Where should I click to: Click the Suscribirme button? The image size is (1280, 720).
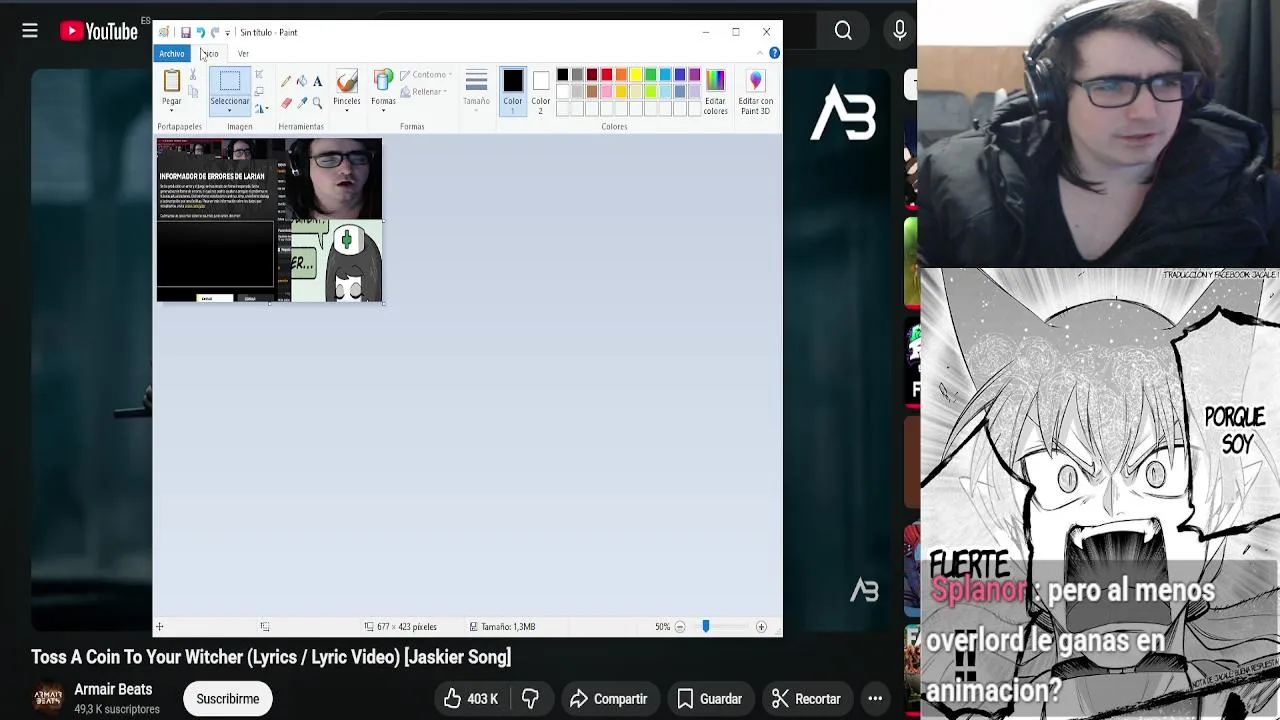pos(228,699)
